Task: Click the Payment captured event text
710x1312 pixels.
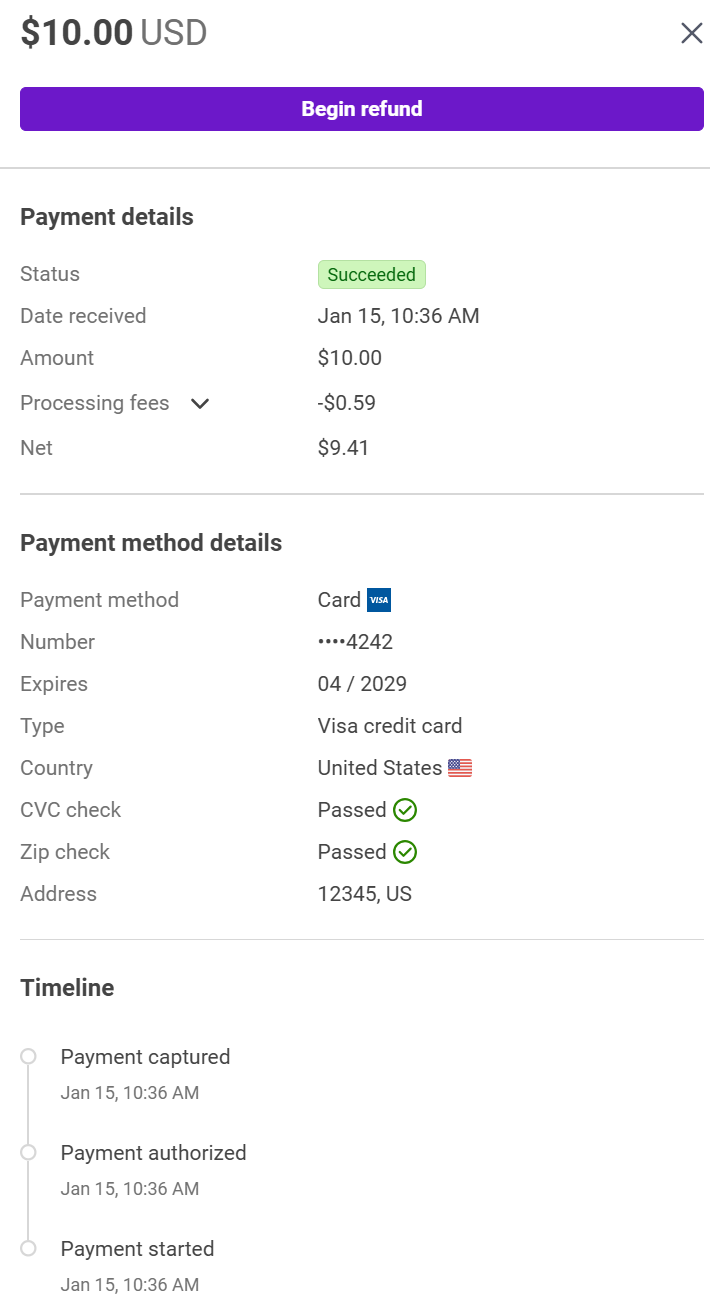Action: (145, 1057)
